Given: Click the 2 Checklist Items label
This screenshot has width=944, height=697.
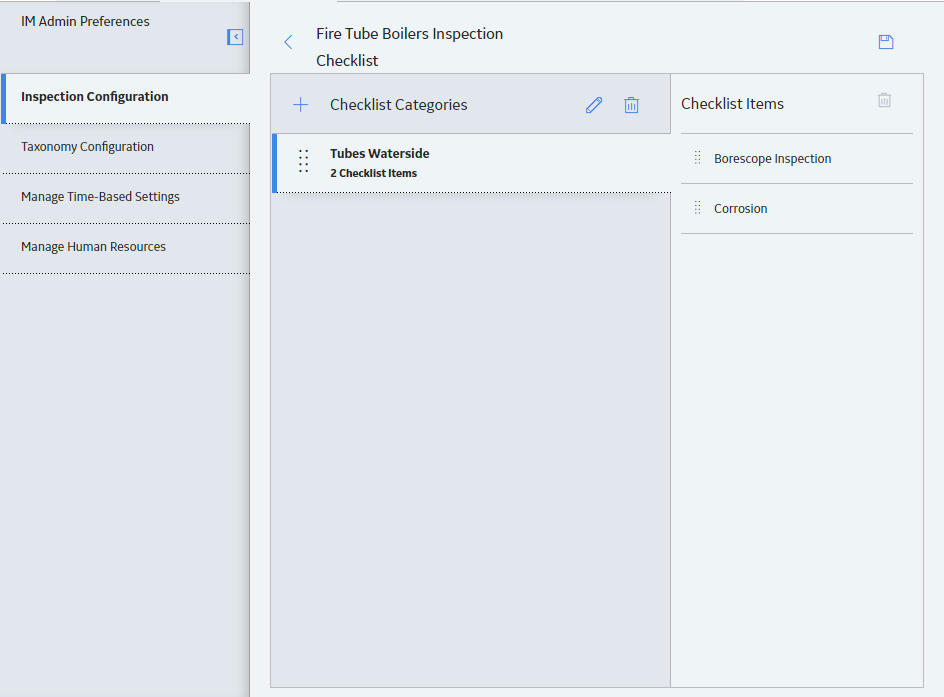Looking at the screenshot, I should (x=373, y=173).
